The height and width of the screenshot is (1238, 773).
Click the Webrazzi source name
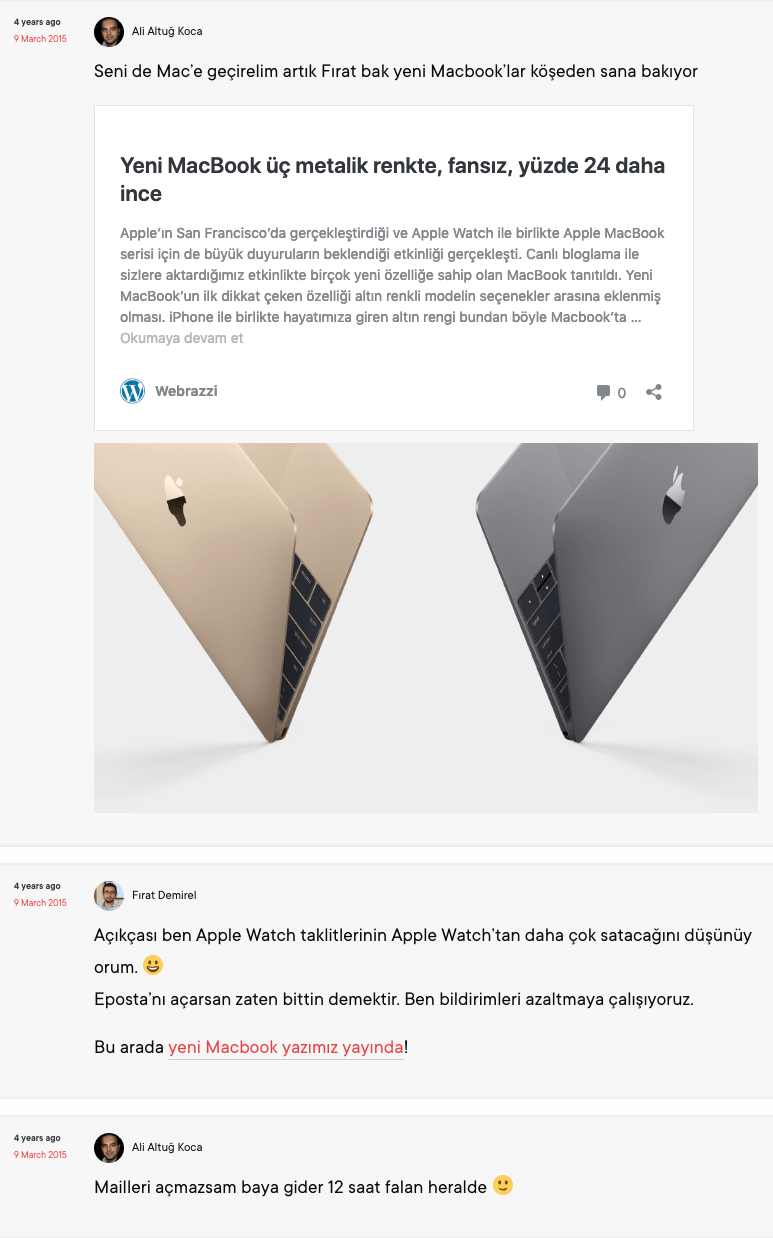[186, 391]
